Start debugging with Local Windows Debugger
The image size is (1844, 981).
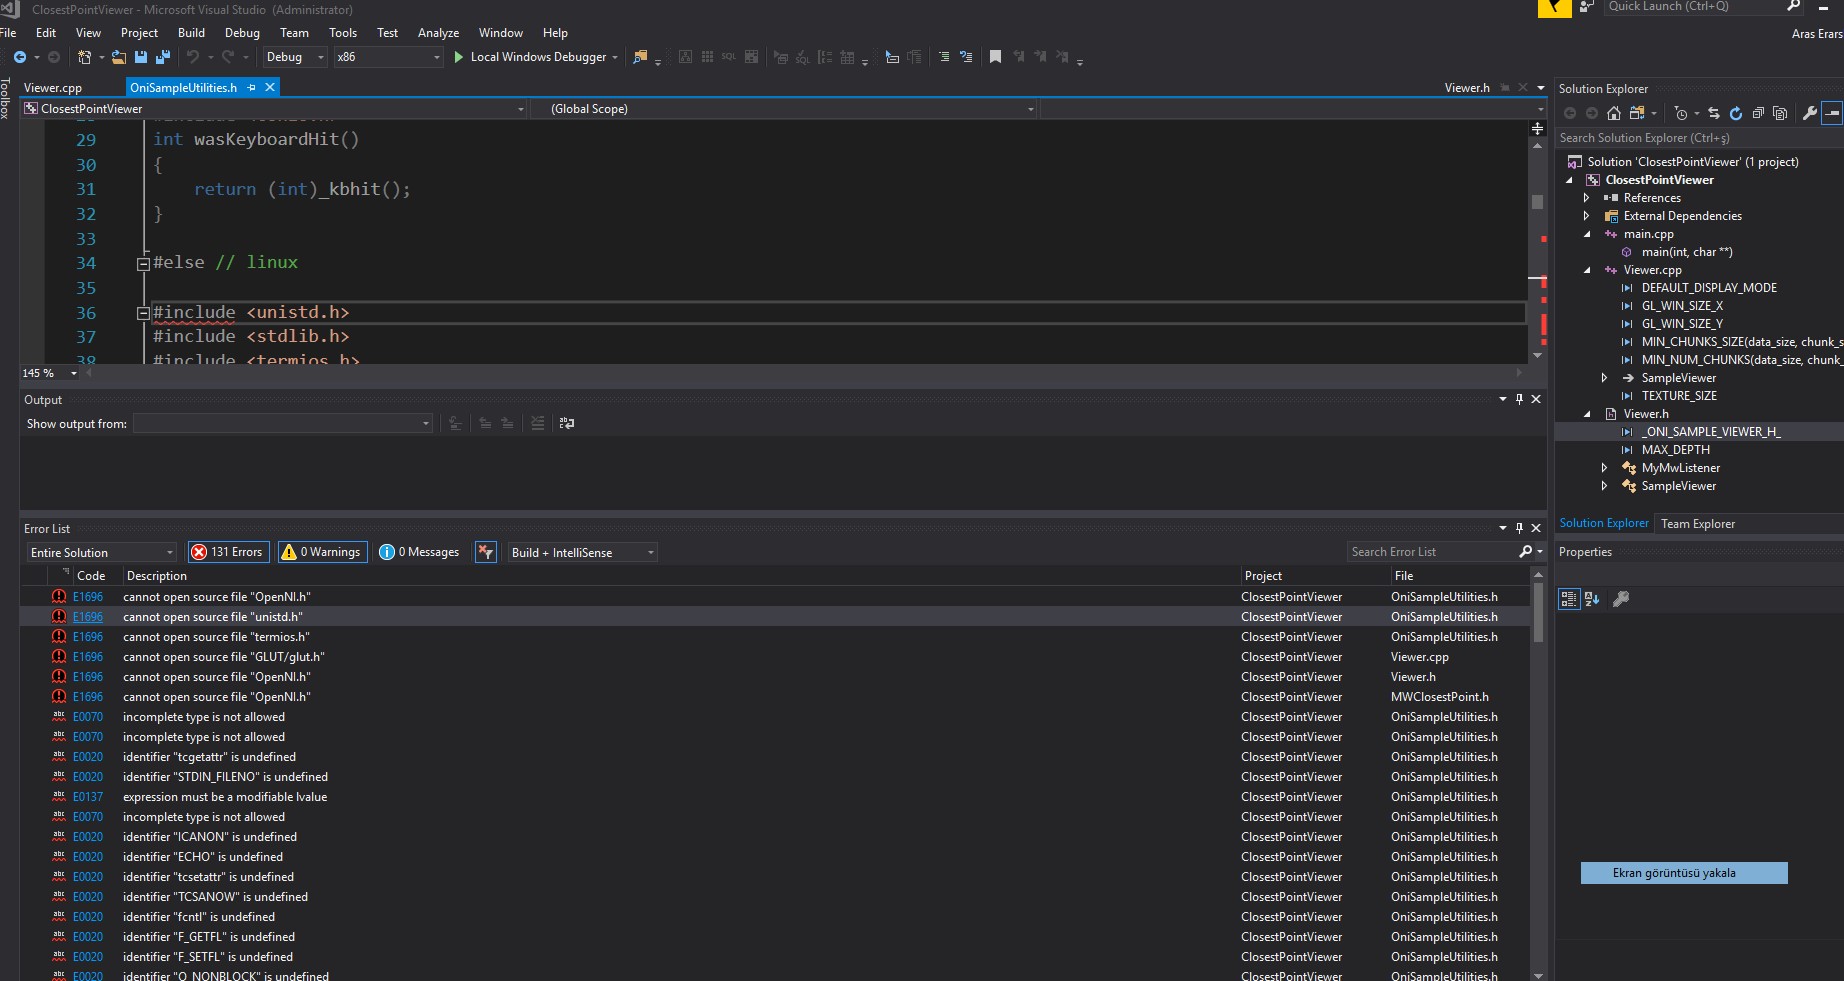[x=535, y=57]
